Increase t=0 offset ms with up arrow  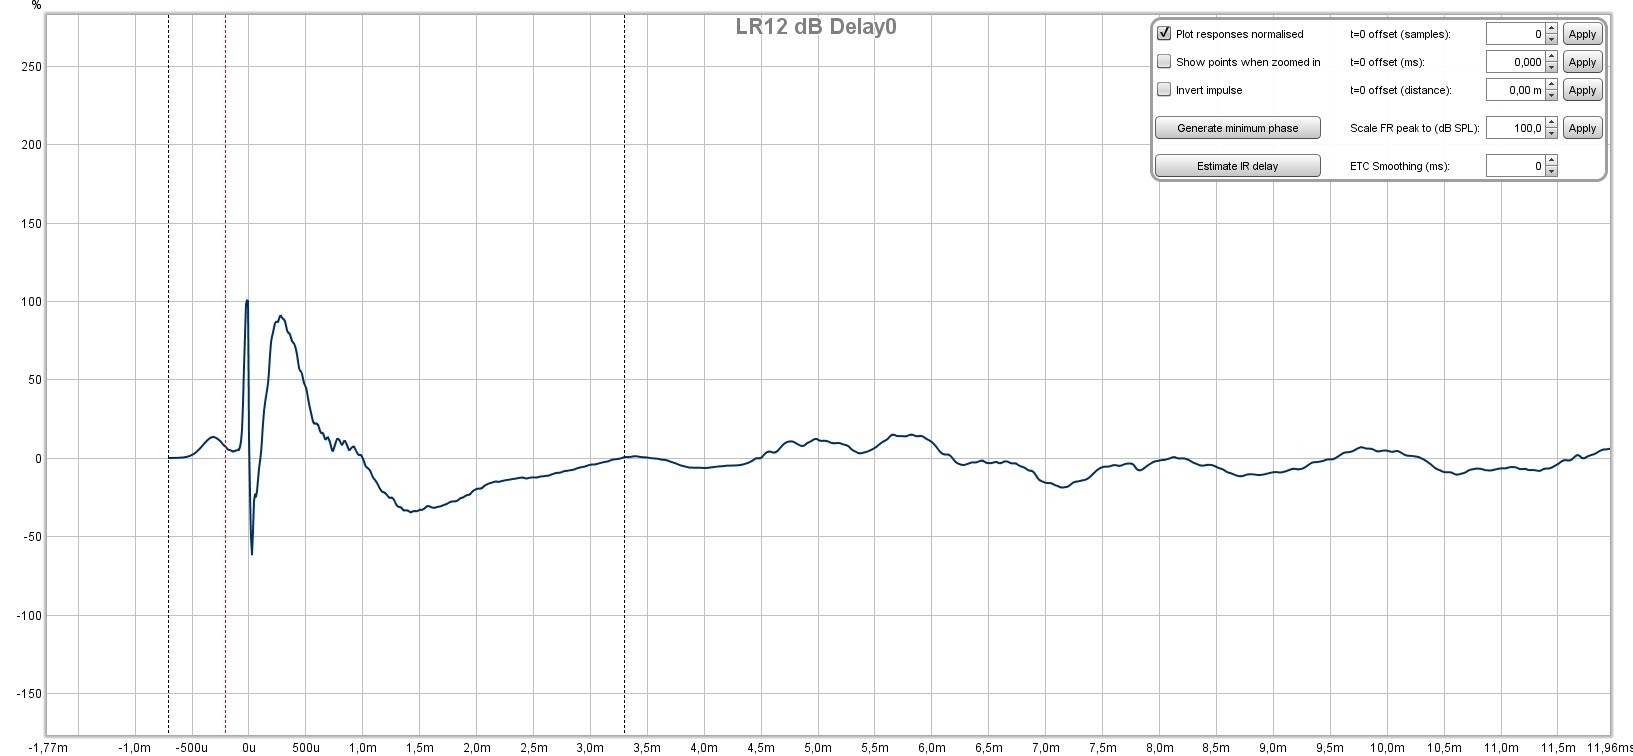pos(1551,57)
